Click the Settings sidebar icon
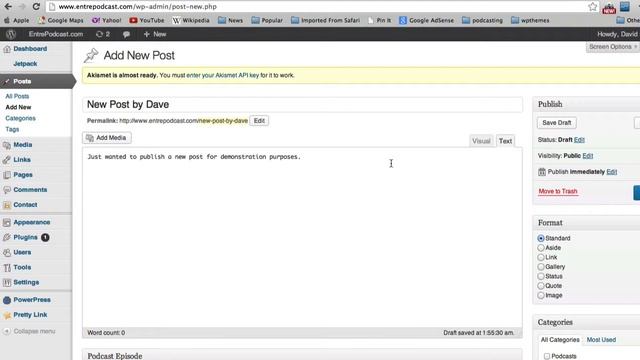The width and height of the screenshot is (640, 360). coord(7,282)
